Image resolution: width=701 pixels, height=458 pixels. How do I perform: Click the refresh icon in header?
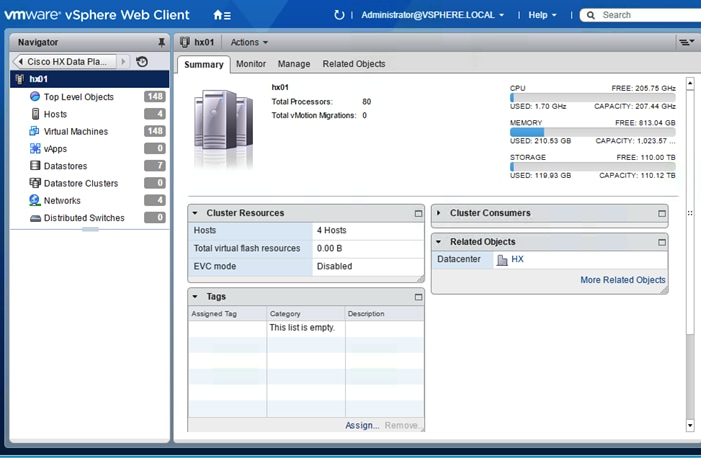click(x=339, y=15)
